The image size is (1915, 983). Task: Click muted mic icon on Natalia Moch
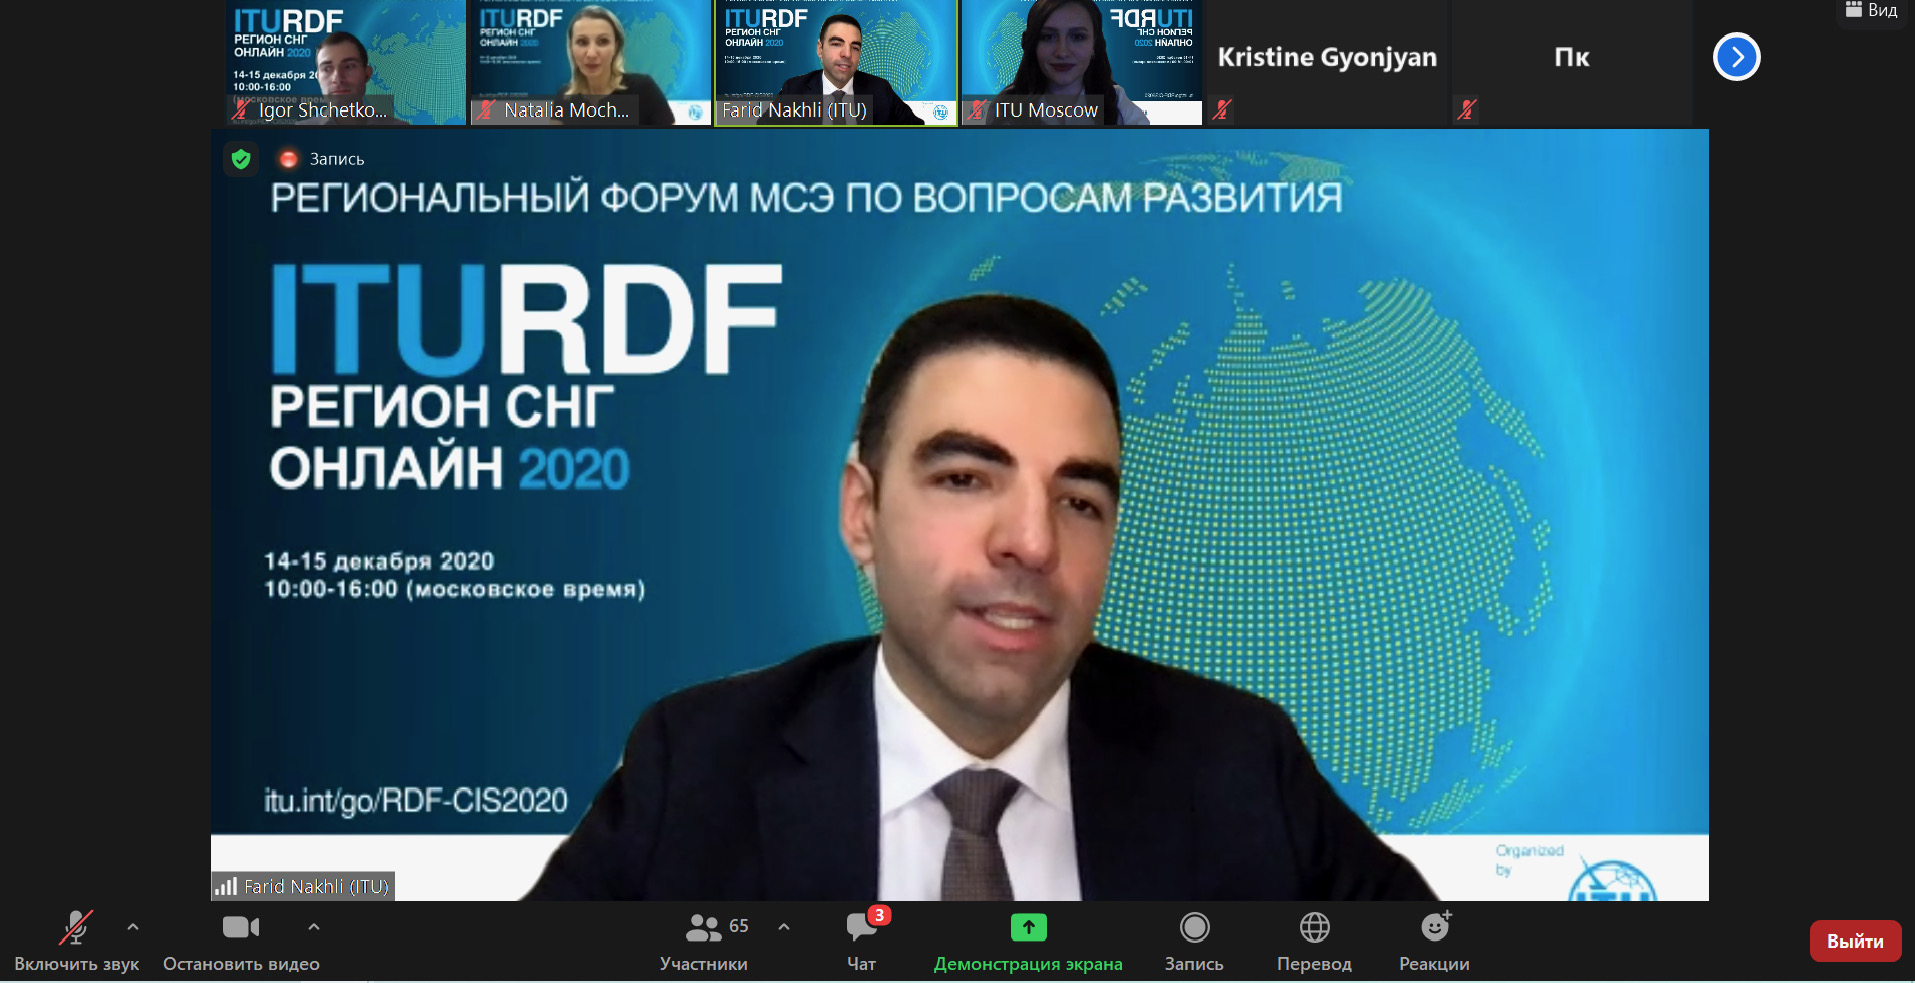click(x=486, y=110)
